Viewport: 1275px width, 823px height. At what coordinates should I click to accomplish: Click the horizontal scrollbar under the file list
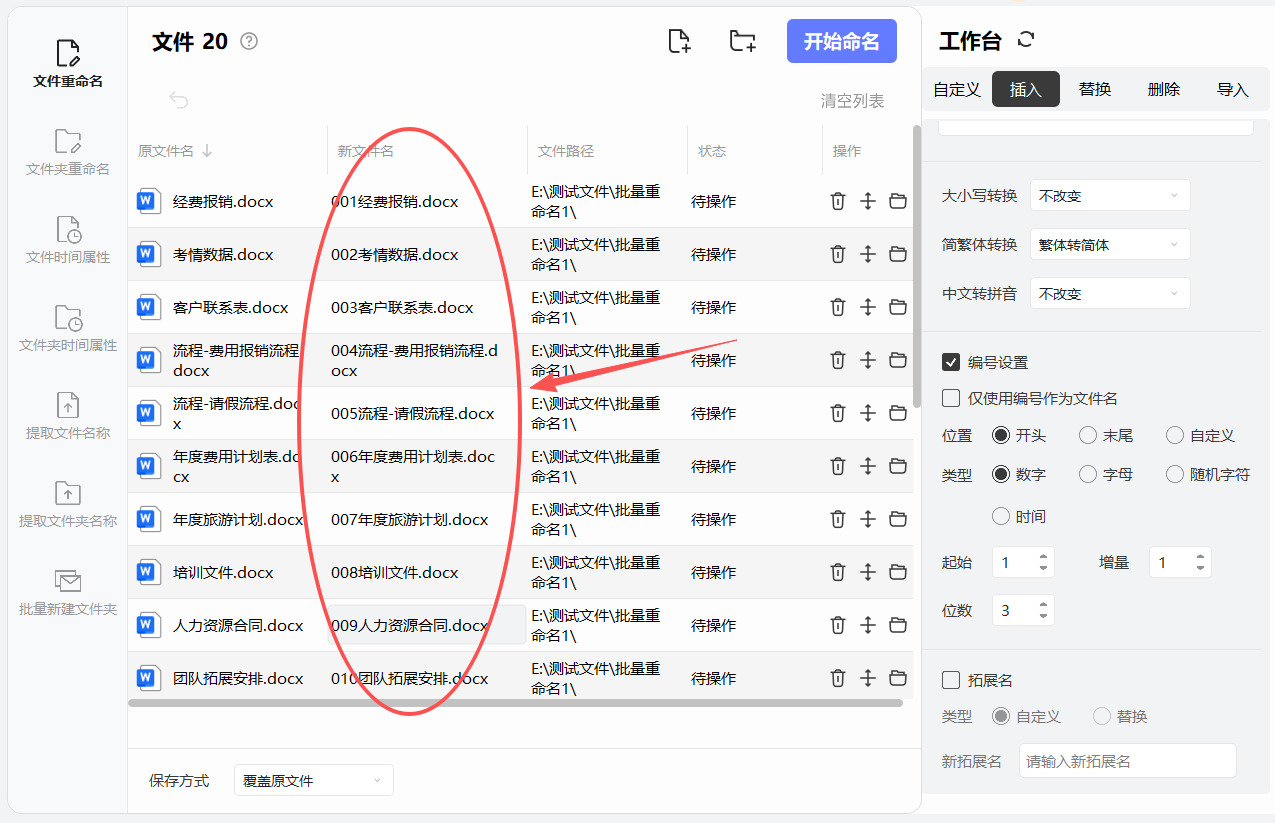click(x=515, y=703)
